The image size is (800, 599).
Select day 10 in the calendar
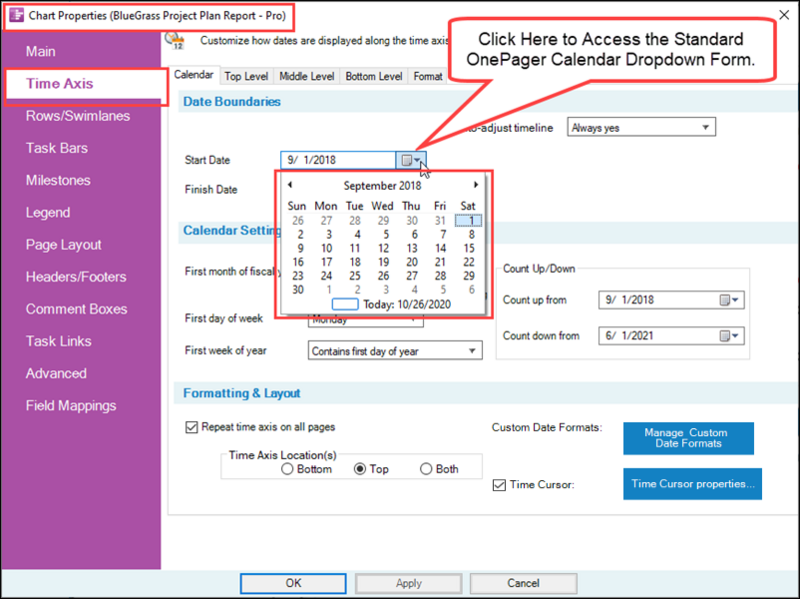(x=327, y=248)
